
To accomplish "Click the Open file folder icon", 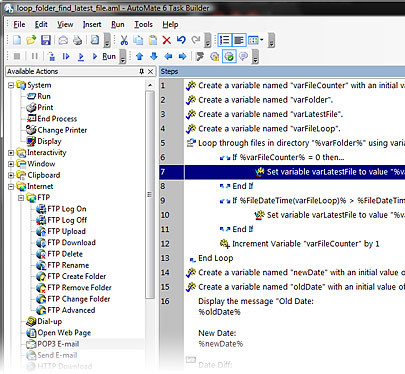I will point(31,40).
